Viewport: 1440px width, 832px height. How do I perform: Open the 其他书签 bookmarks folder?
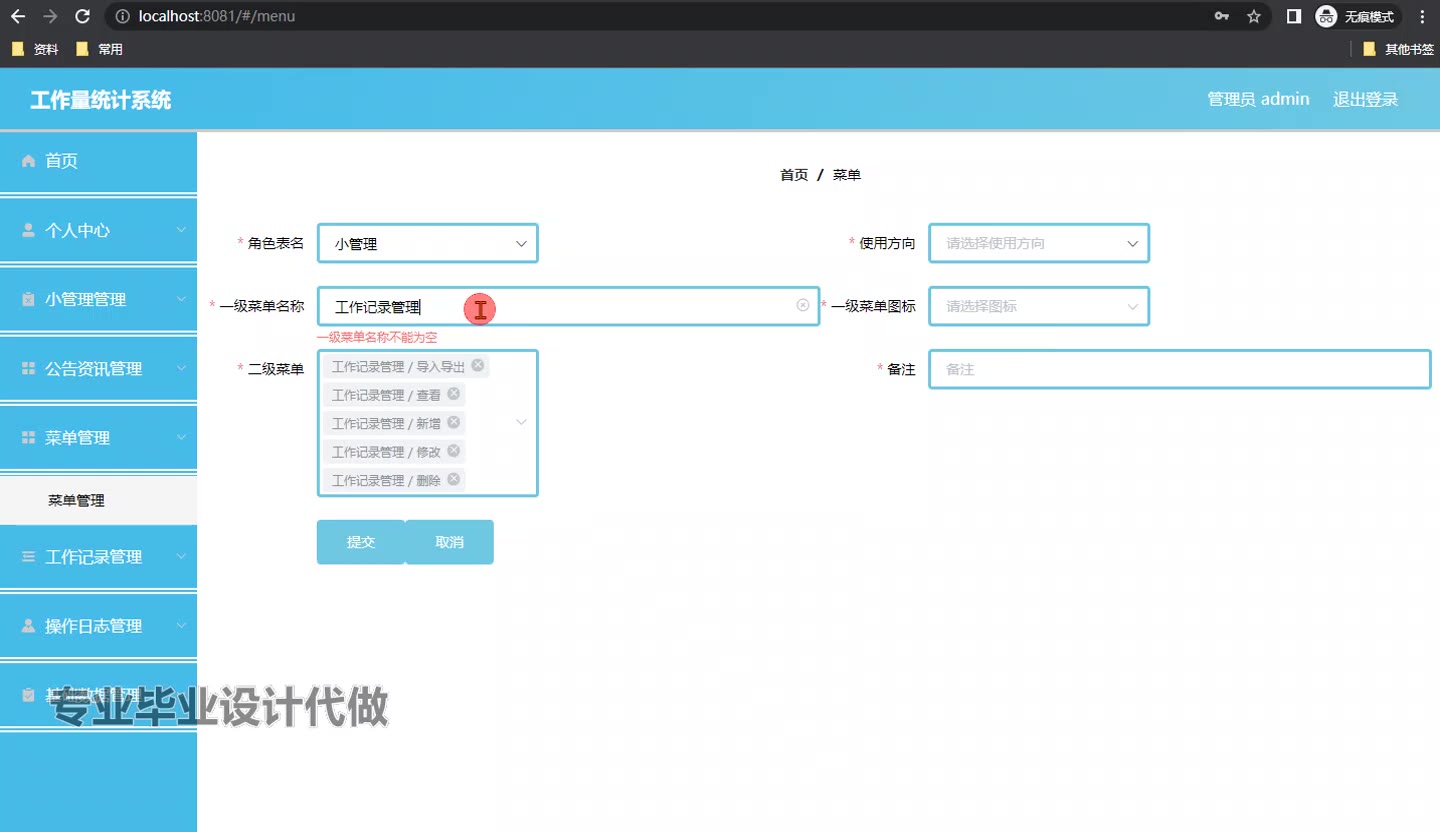coord(1398,49)
